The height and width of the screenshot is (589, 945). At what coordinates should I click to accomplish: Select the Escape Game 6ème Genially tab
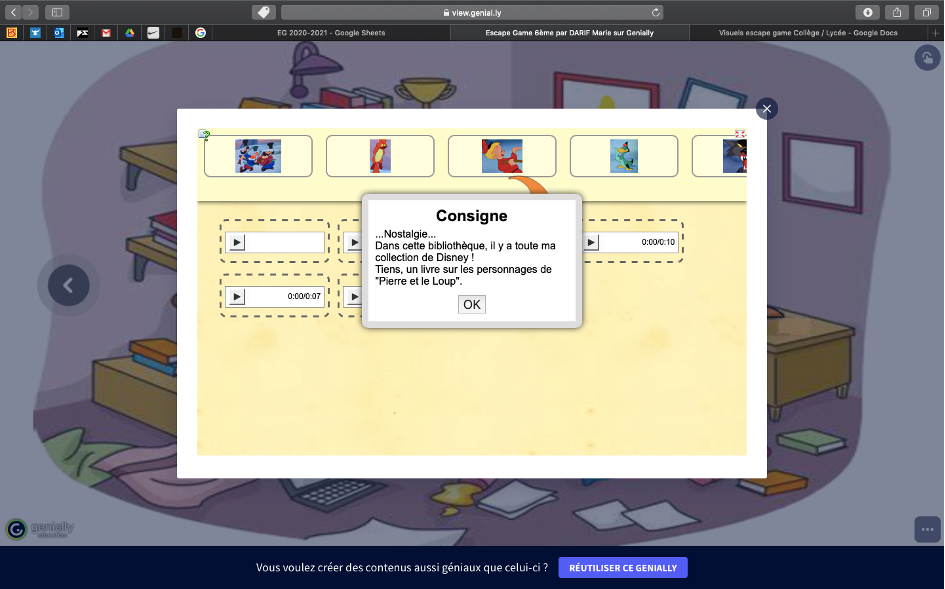pyautogui.click(x=570, y=33)
